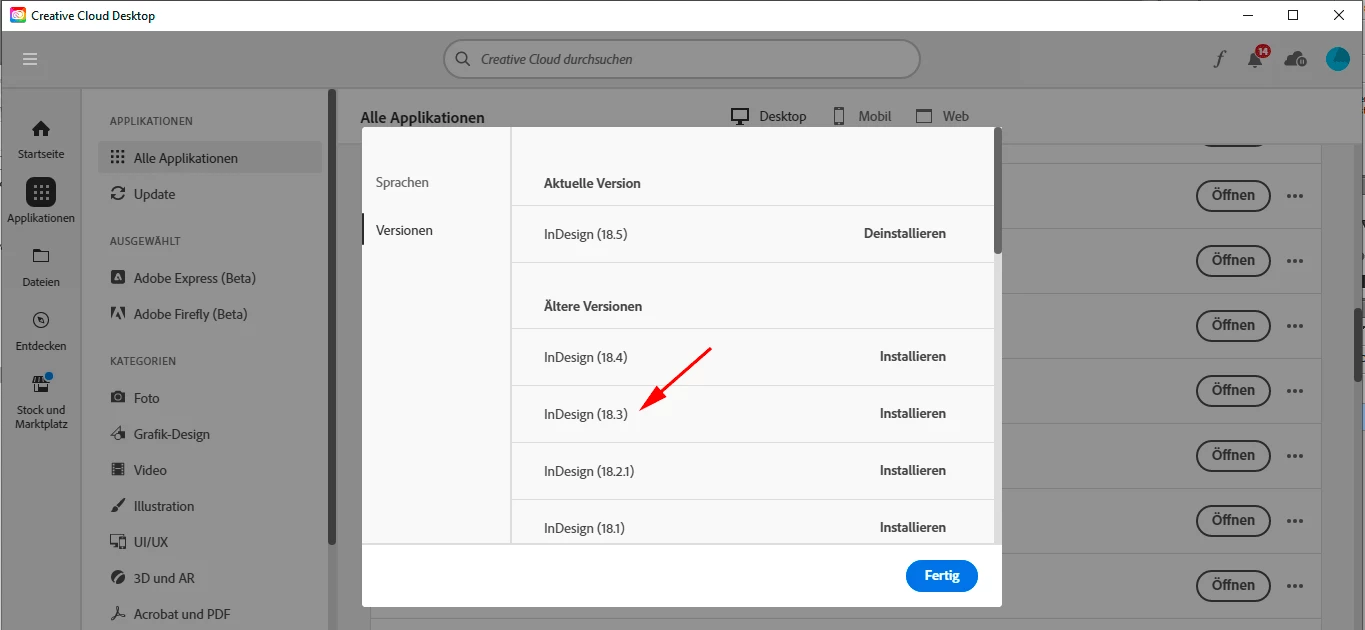Click the InDesign (18.3) version label

[585, 414]
